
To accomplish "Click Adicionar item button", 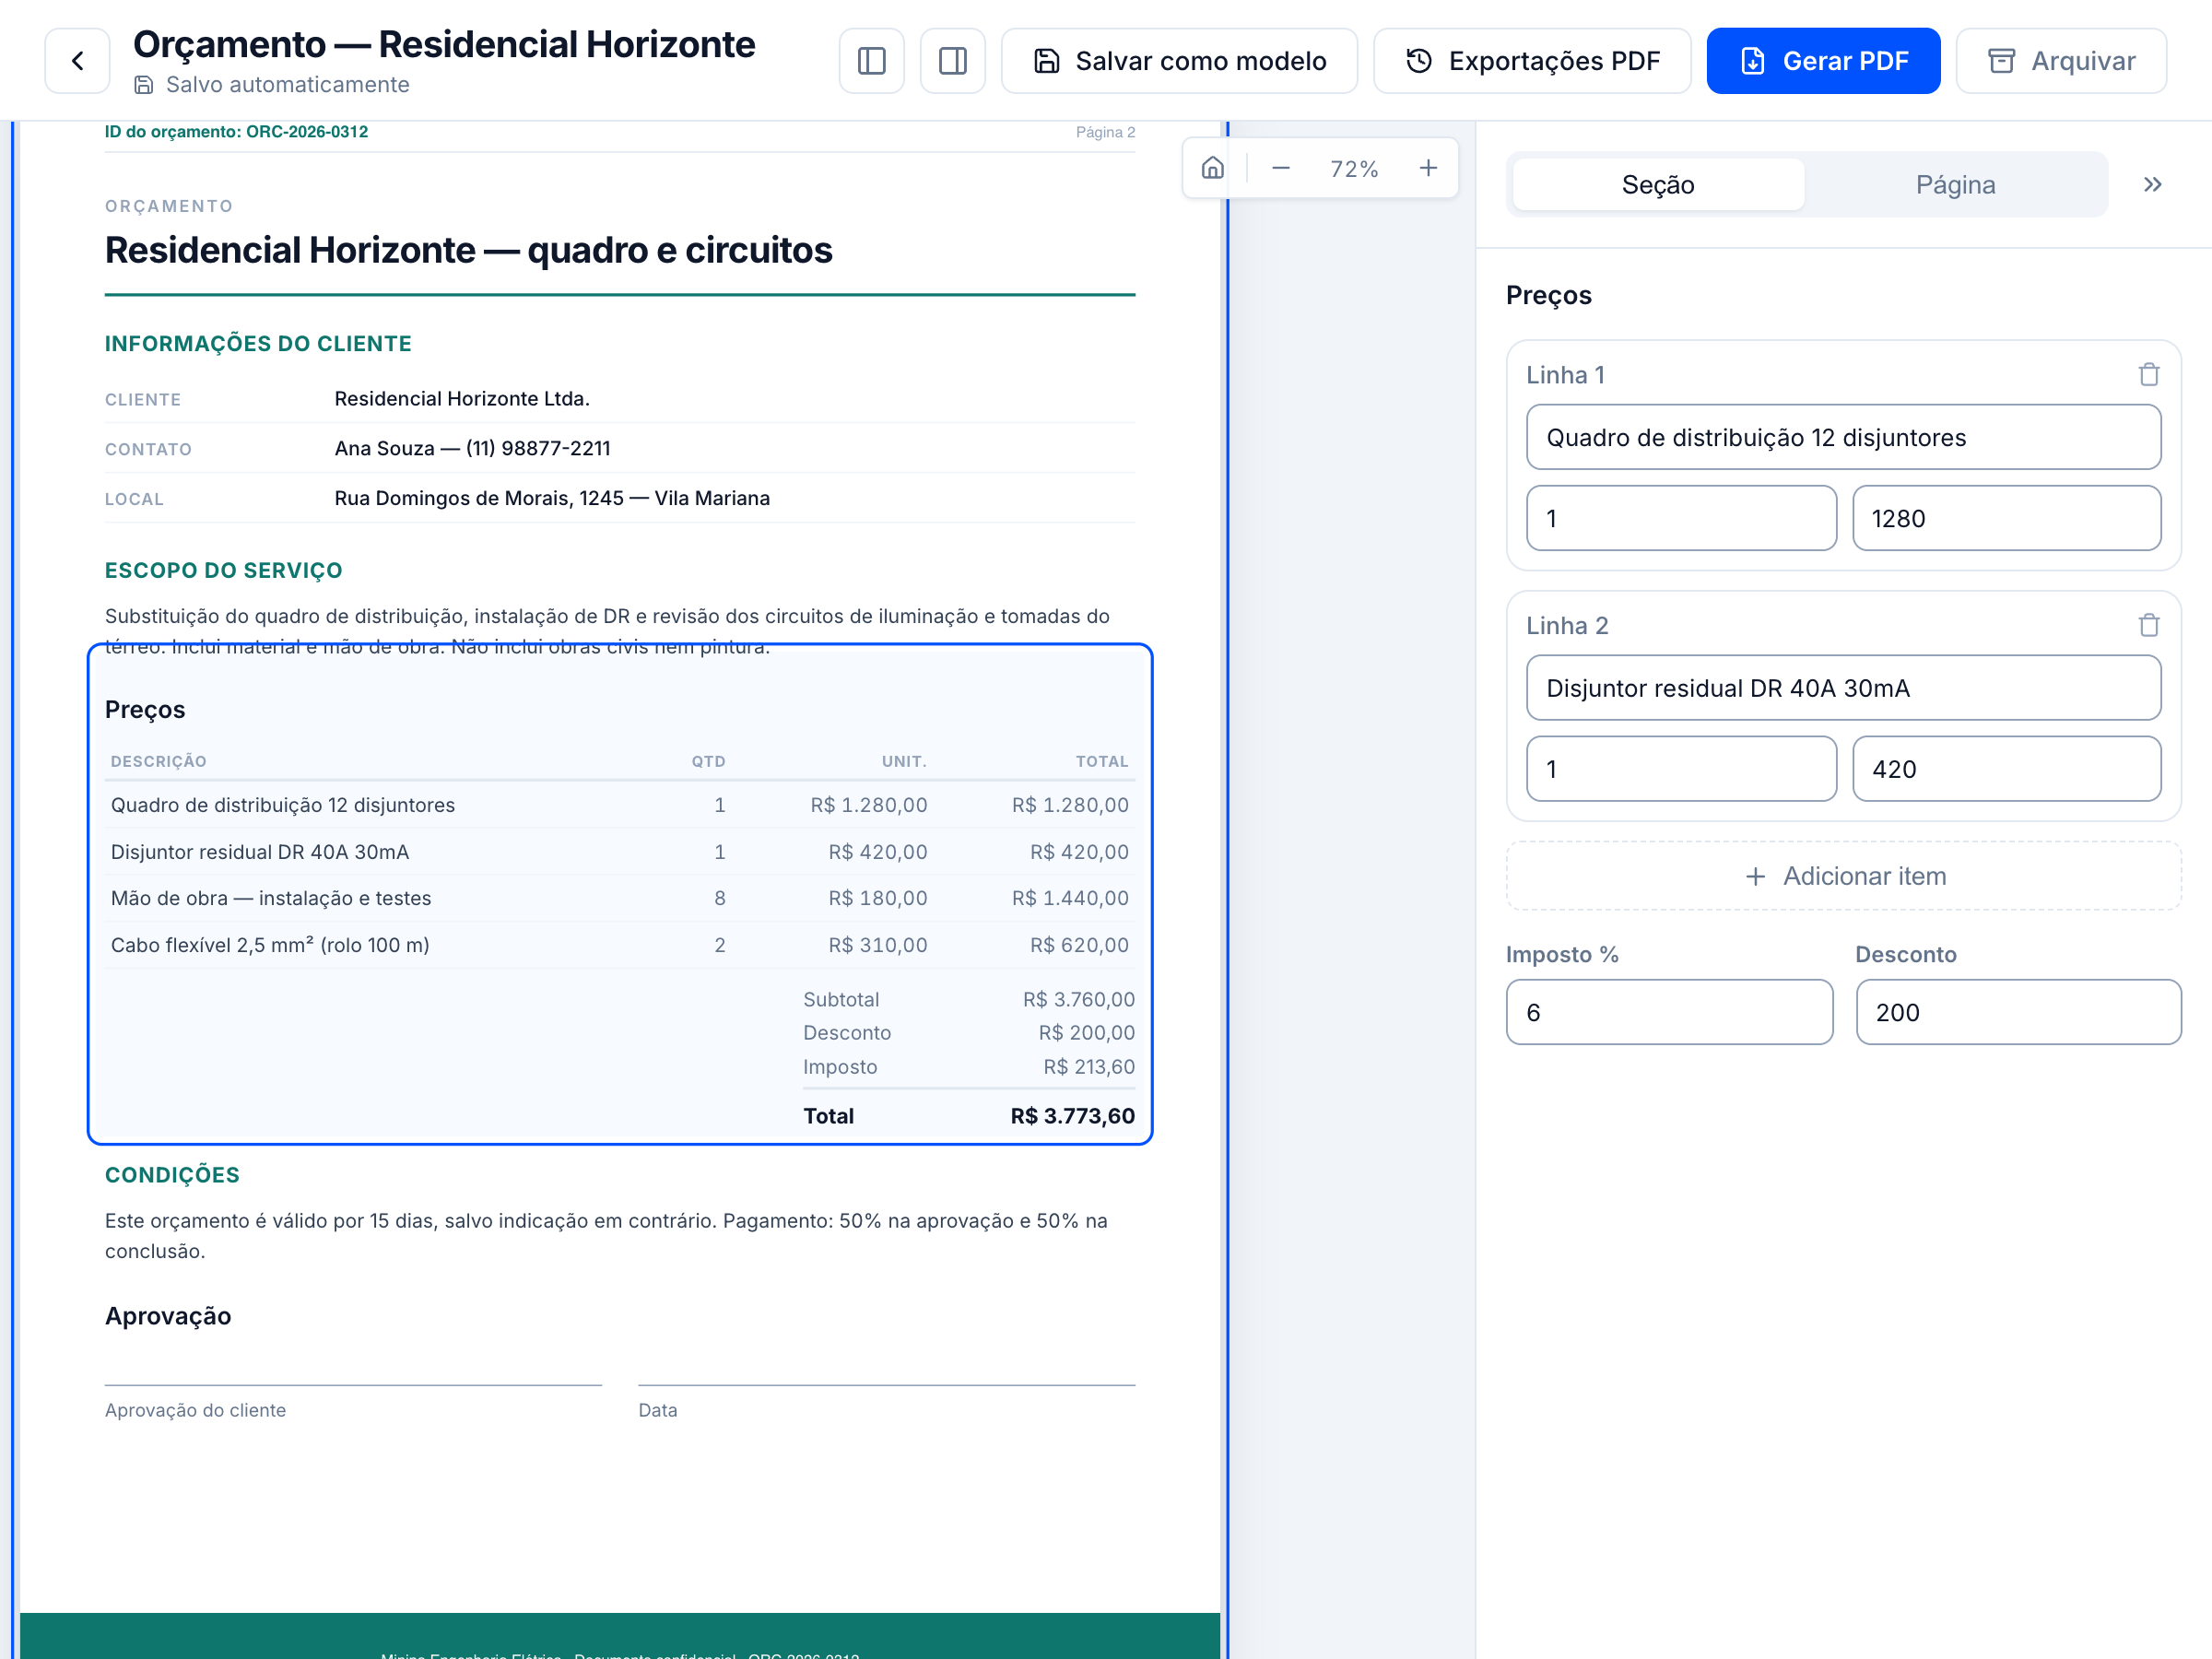I will click(x=1843, y=877).
